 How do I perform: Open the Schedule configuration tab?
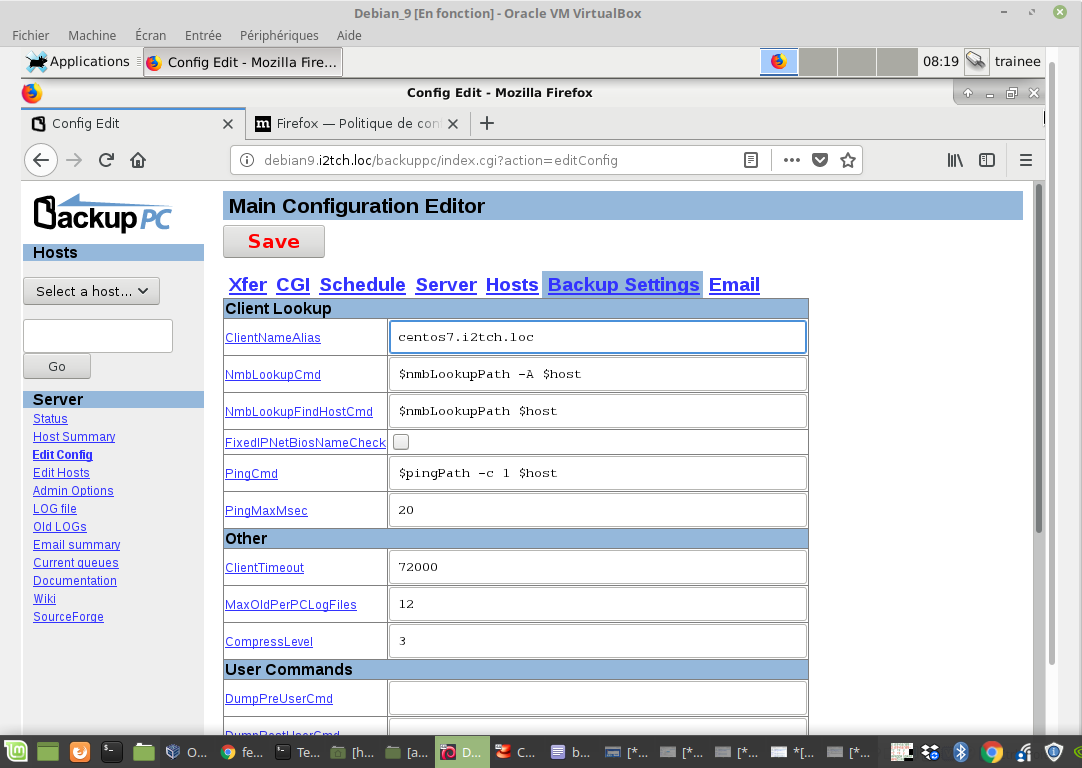[x=362, y=285]
